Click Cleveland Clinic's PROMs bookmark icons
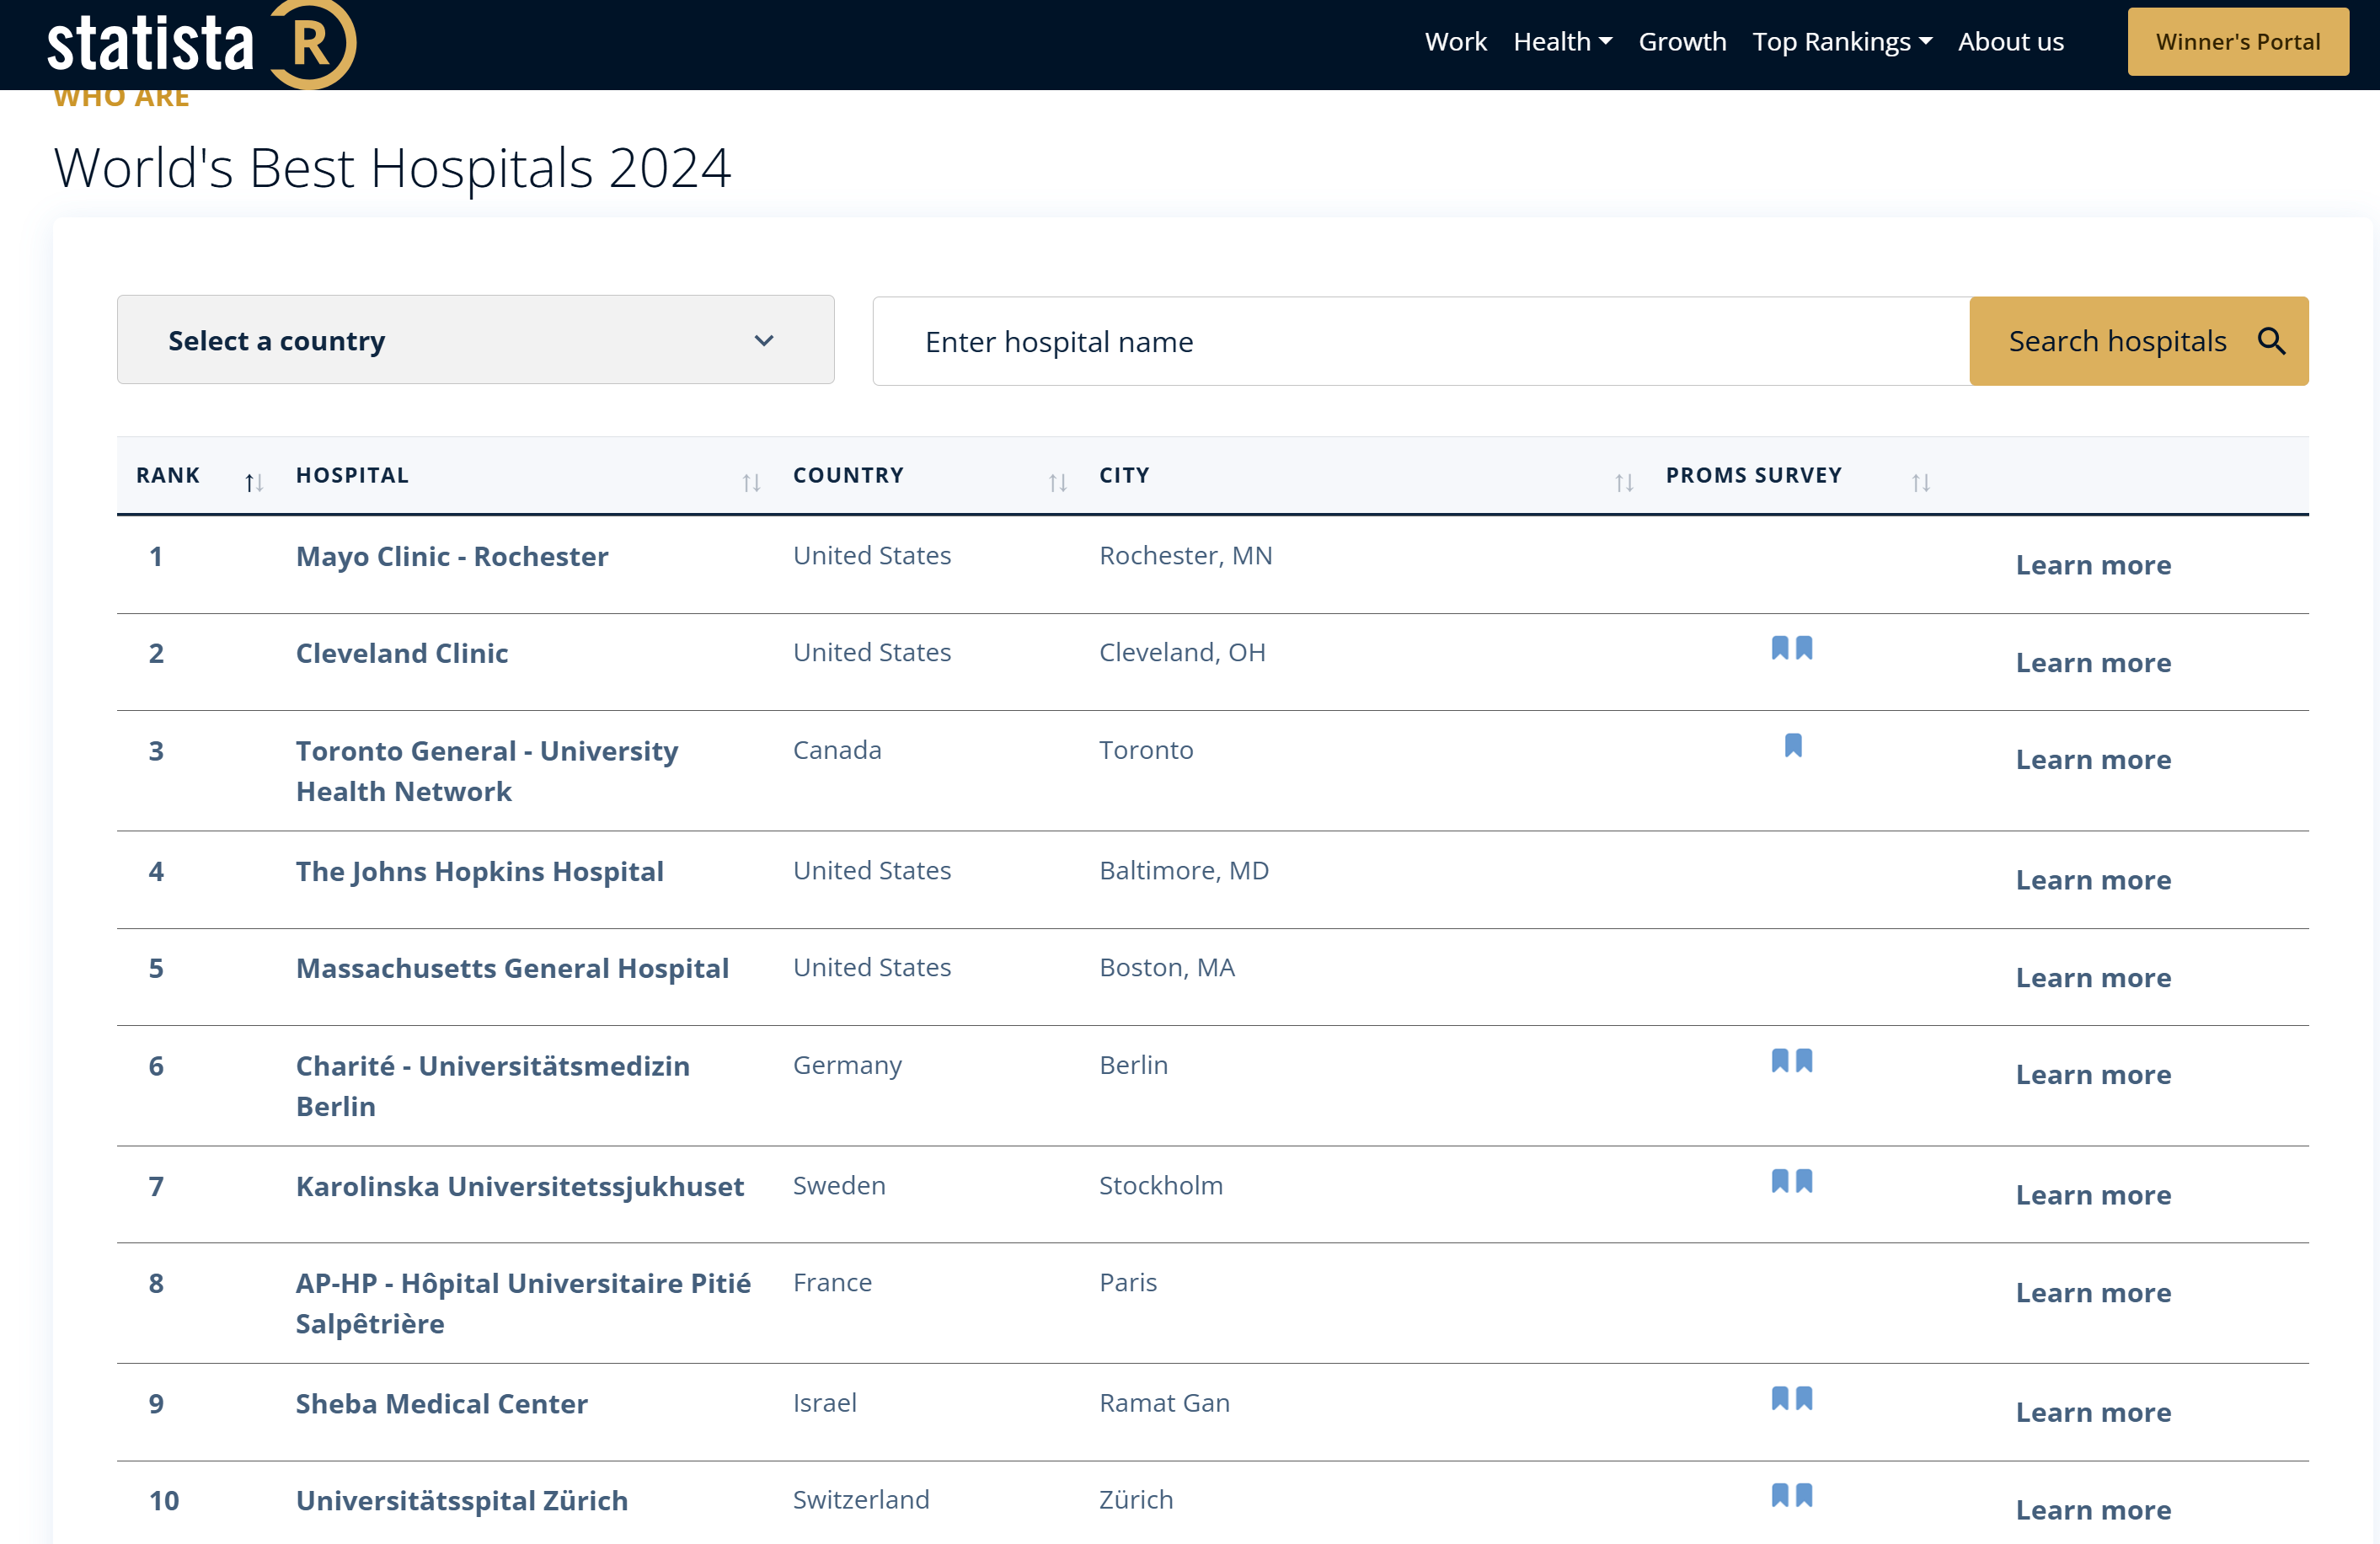The height and width of the screenshot is (1544, 2380). point(1791,648)
